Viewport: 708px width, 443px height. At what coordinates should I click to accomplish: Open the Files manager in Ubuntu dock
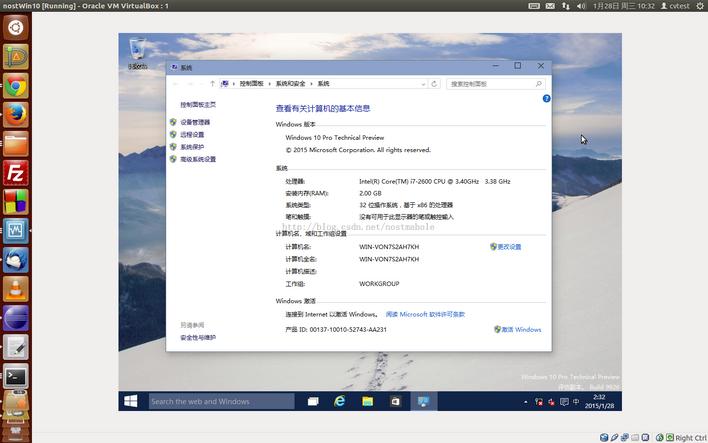click(16, 144)
